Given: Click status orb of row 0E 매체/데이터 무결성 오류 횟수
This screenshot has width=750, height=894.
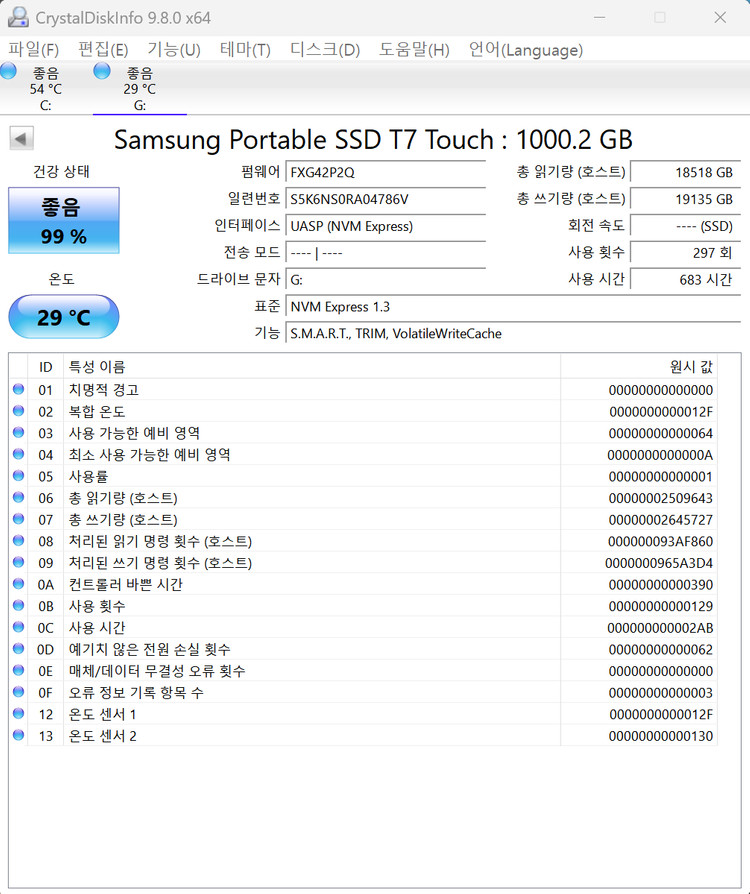Looking at the screenshot, I should pos(18,670).
